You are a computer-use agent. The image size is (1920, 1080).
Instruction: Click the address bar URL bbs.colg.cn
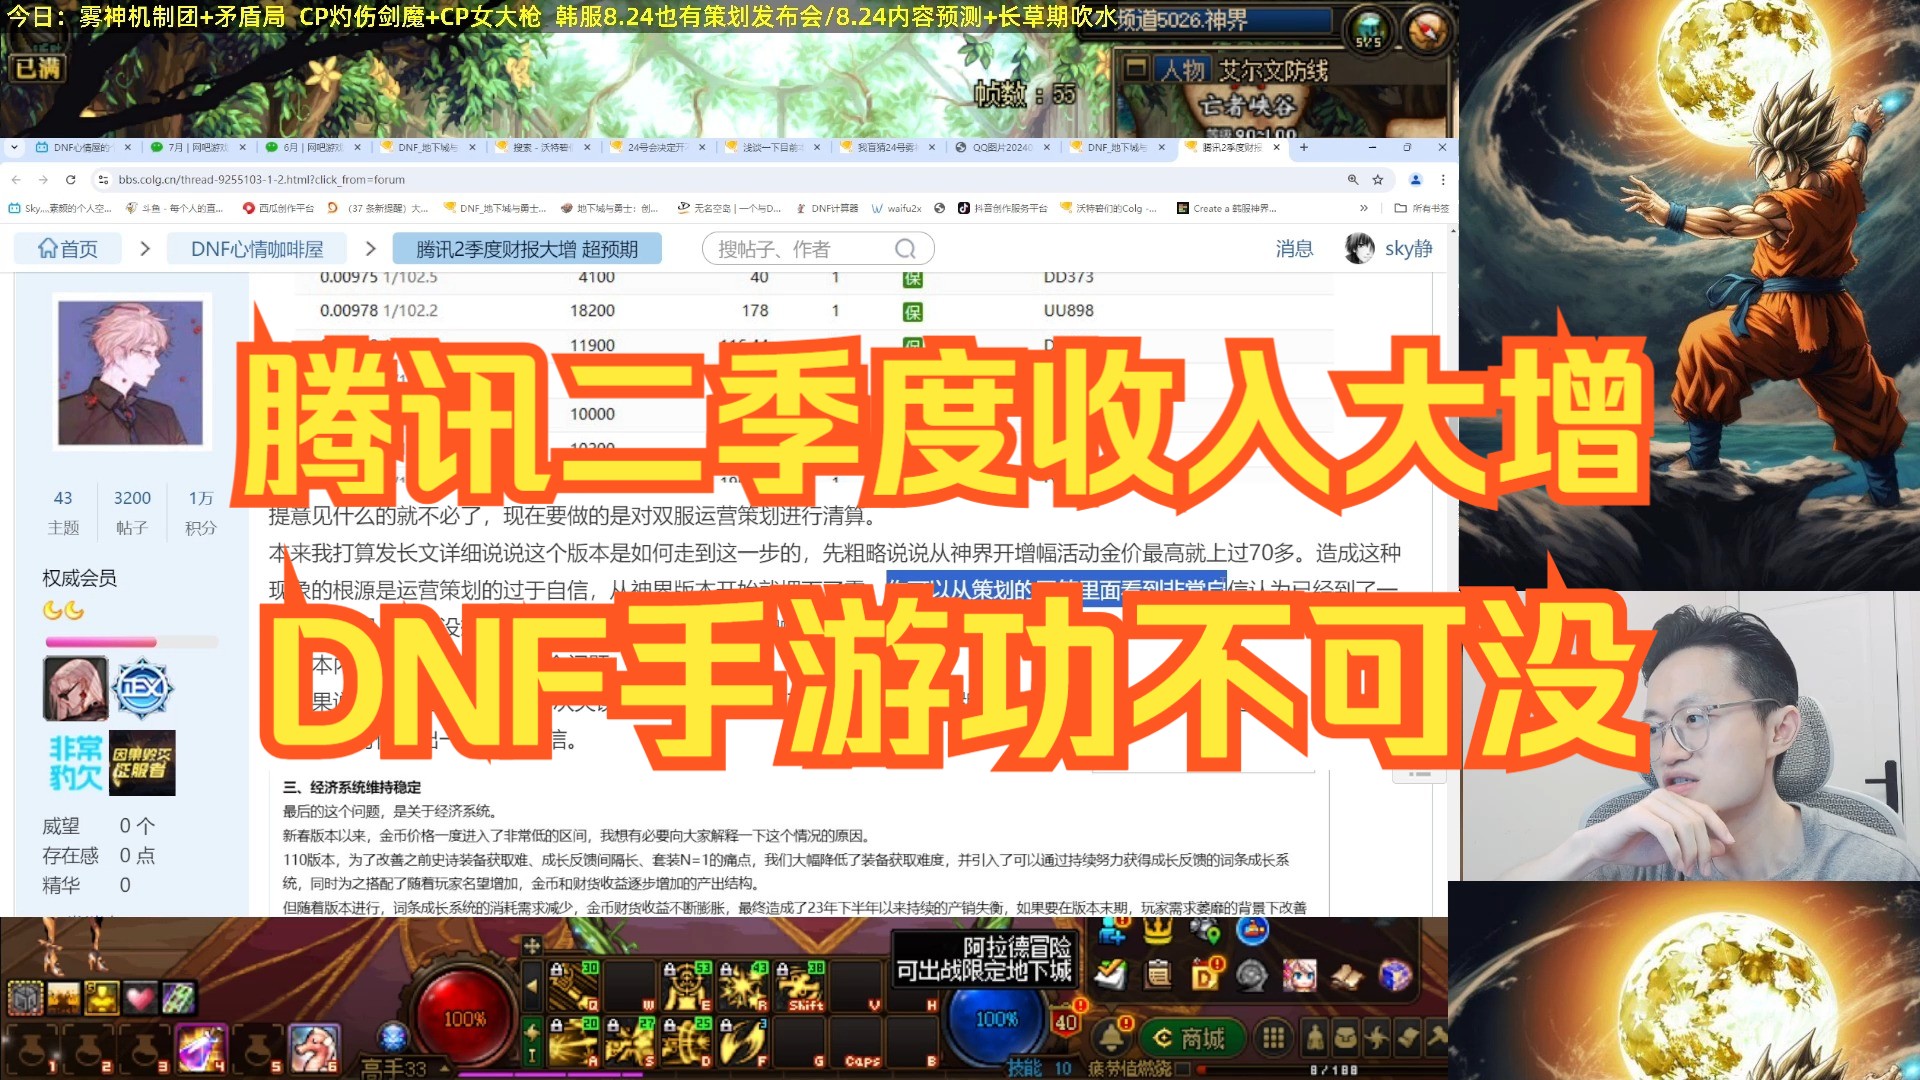pyautogui.click(x=261, y=180)
